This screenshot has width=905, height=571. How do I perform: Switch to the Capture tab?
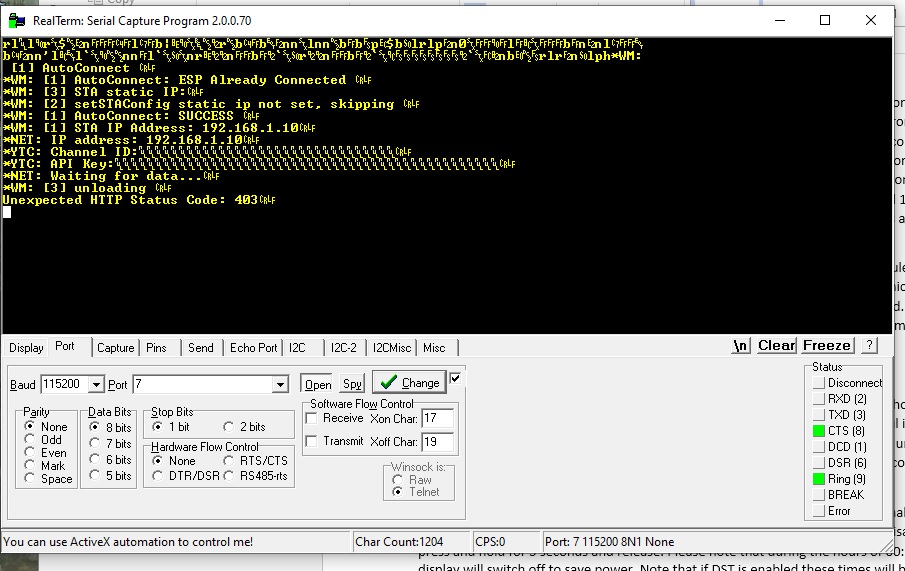click(115, 348)
